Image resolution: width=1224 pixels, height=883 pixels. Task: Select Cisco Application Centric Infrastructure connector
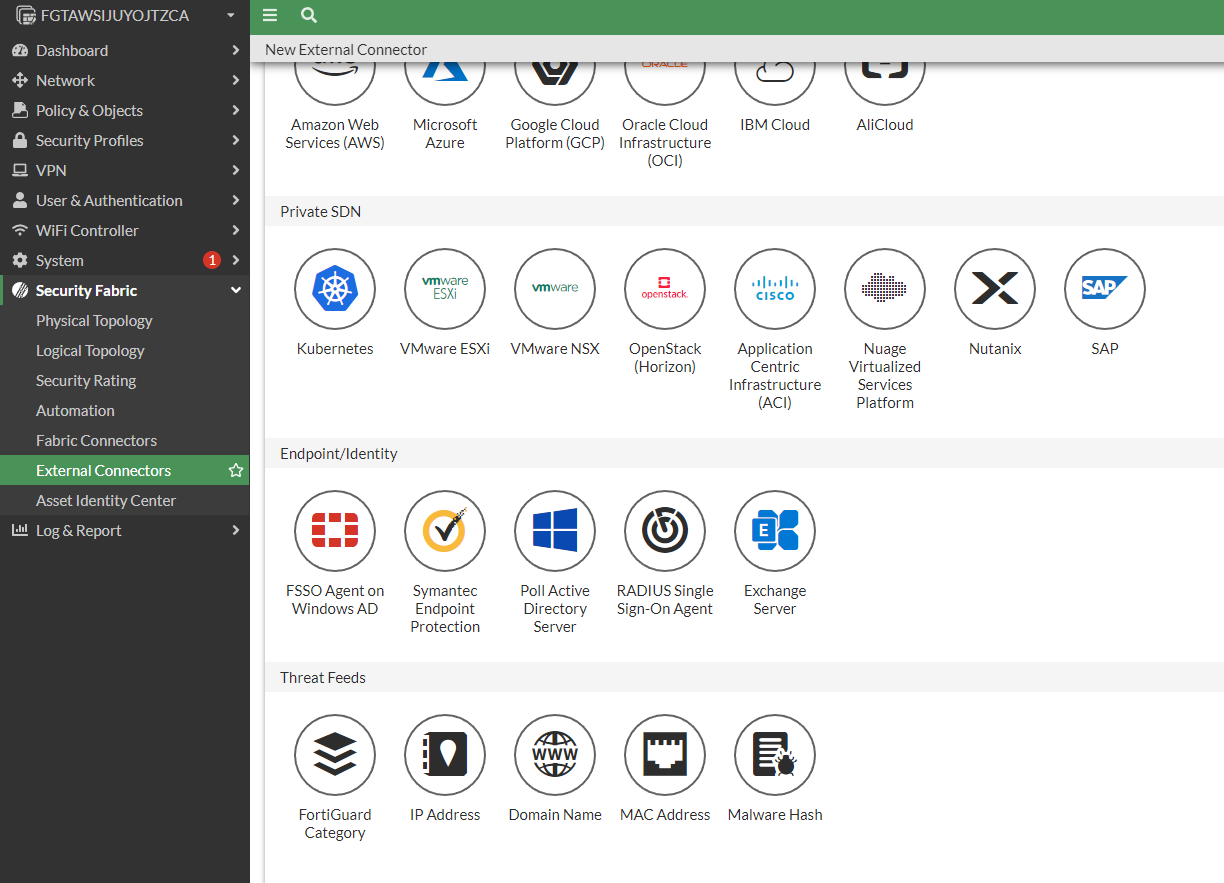click(775, 289)
